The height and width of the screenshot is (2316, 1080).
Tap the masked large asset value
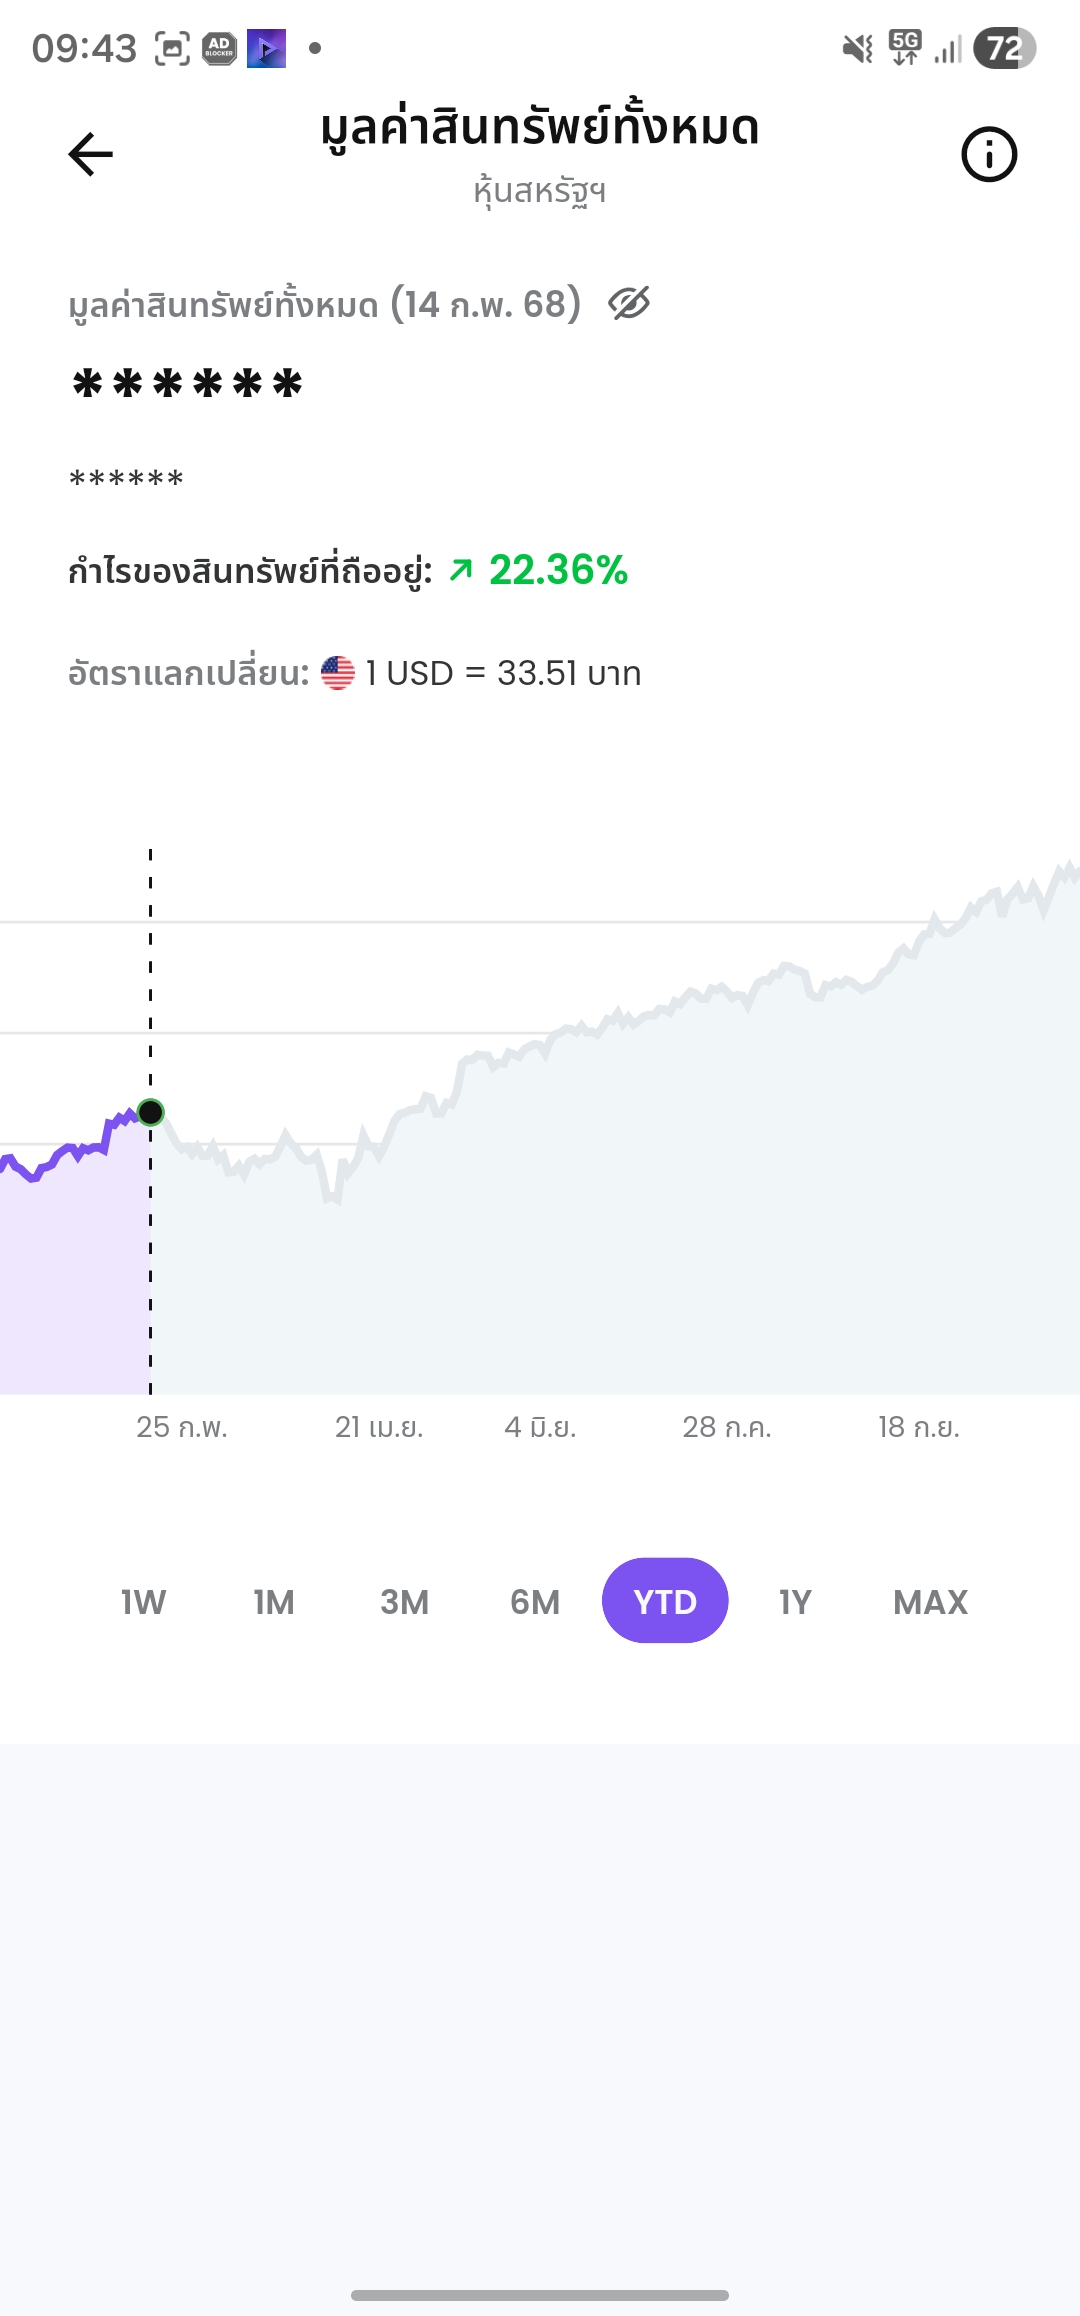188,385
